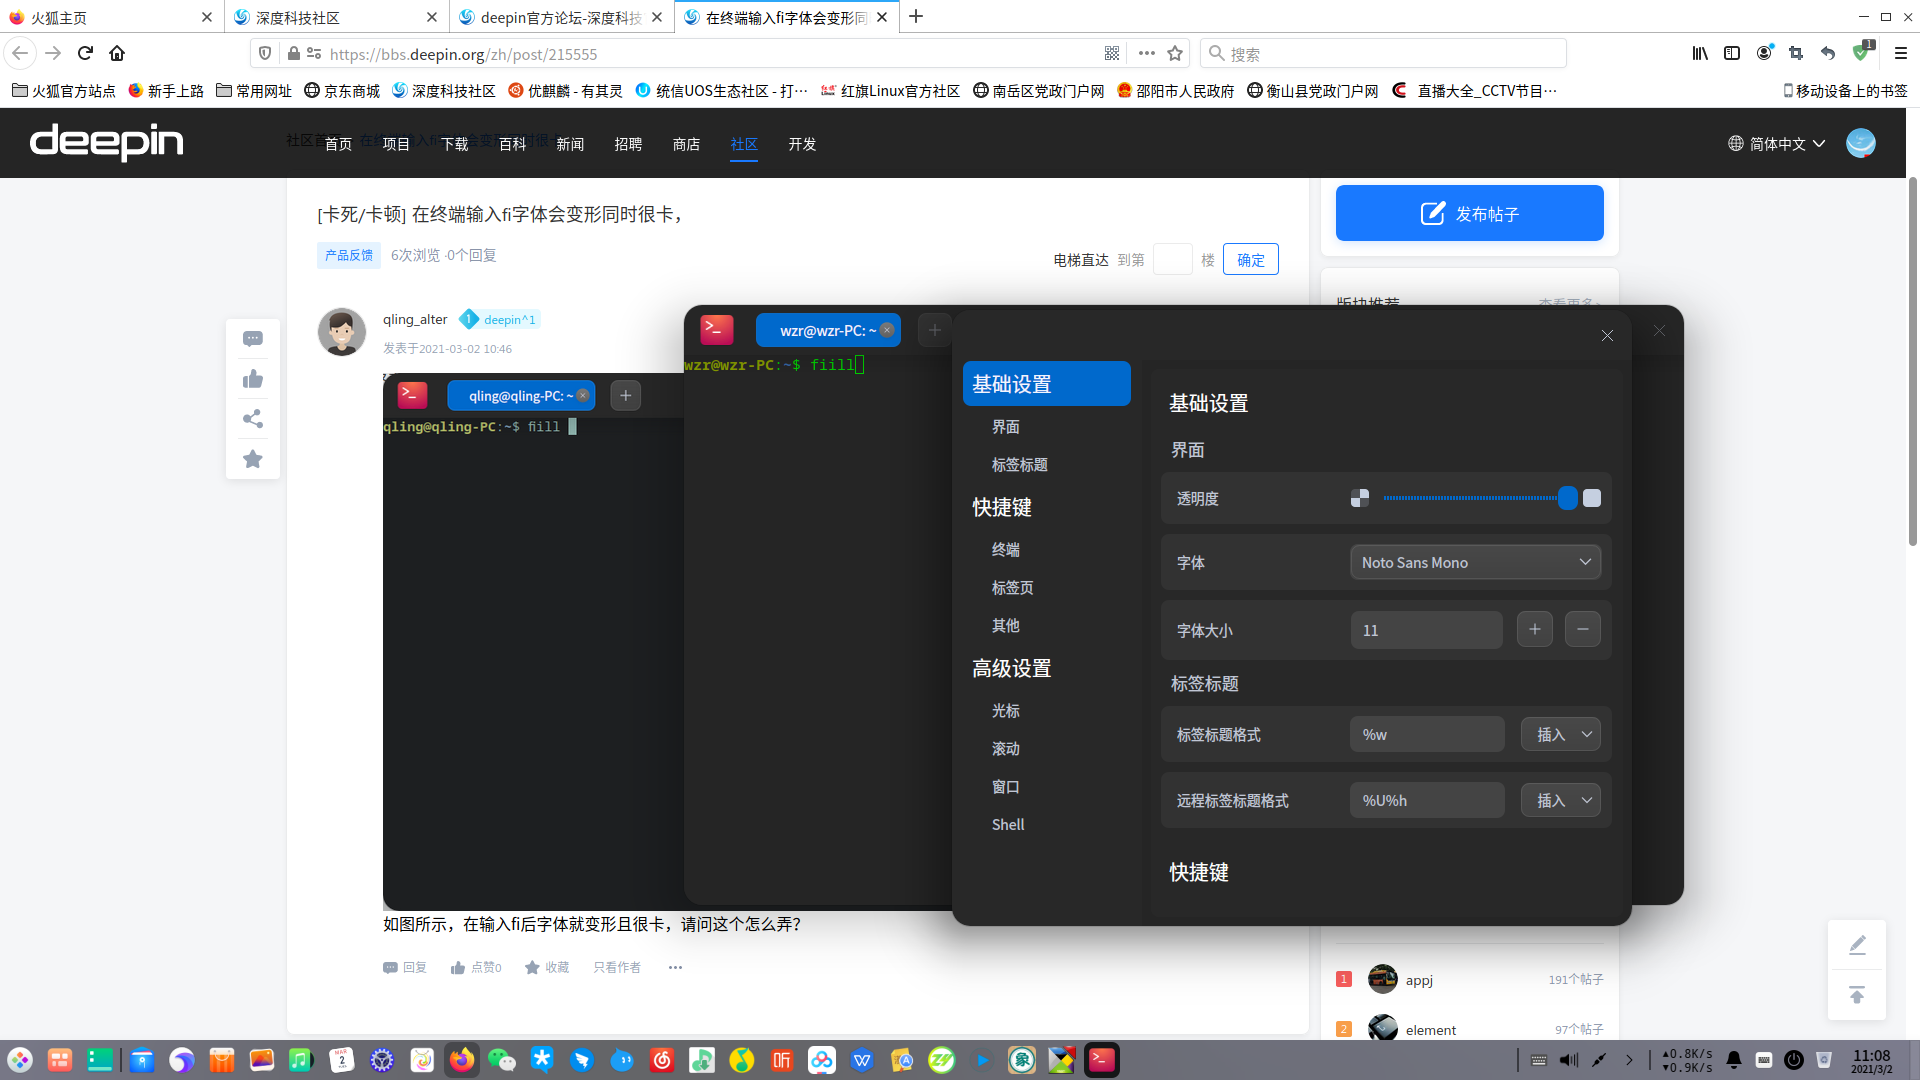Click the comment bubble icon in sidebar
Viewport: 1920px width, 1080px height.
pos(253,339)
